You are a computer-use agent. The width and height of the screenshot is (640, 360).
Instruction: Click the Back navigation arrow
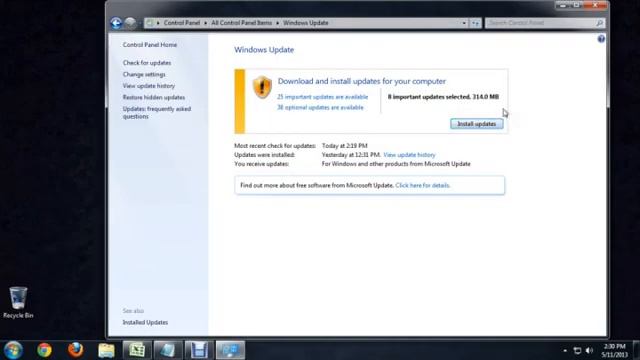(x=116, y=23)
